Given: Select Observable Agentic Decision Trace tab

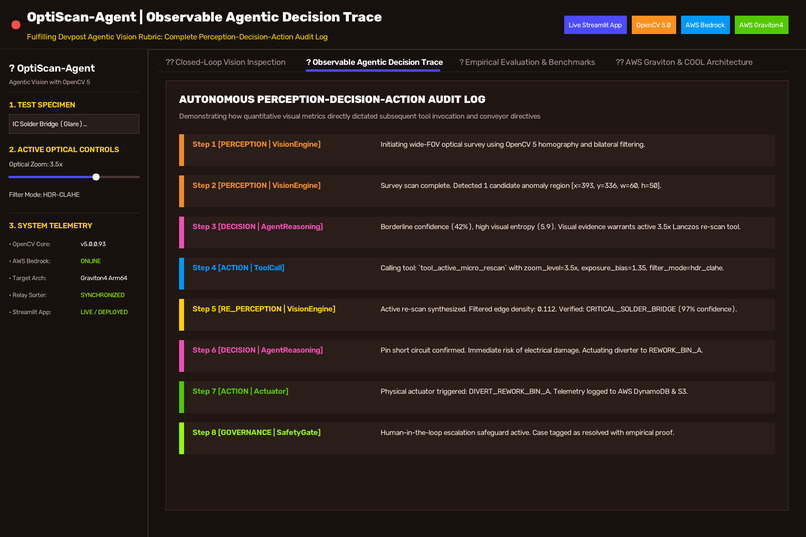Looking at the screenshot, I should (x=374, y=62).
